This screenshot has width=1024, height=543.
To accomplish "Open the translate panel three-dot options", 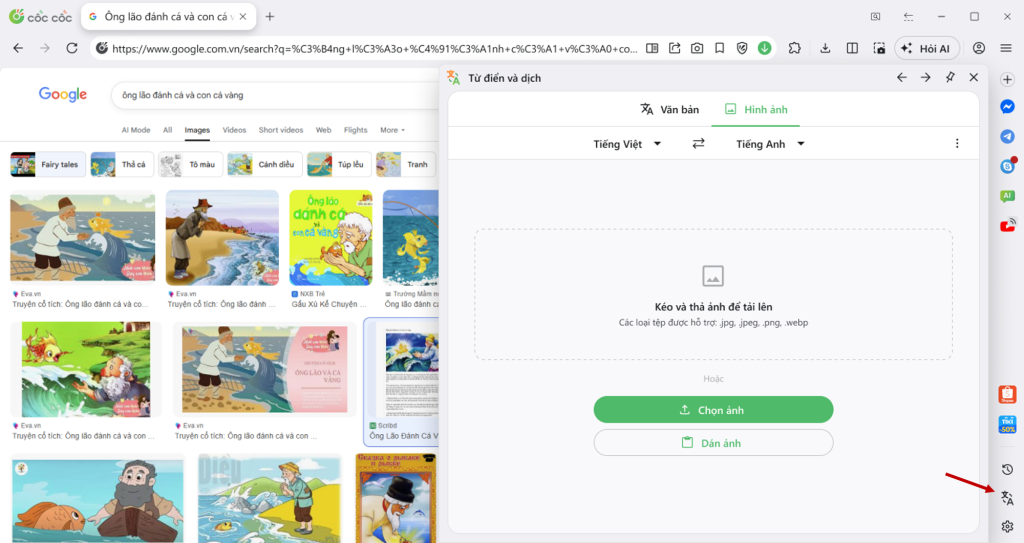I will pos(957,144).
